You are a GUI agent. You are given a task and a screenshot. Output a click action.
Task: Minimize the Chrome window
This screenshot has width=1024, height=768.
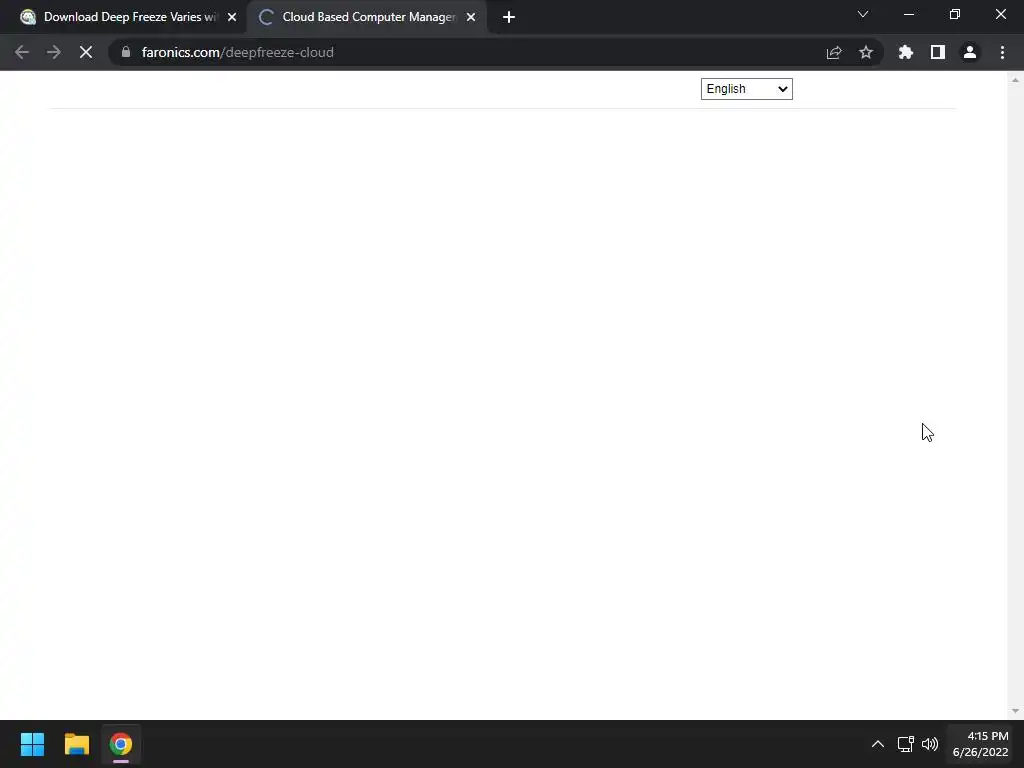908,14
